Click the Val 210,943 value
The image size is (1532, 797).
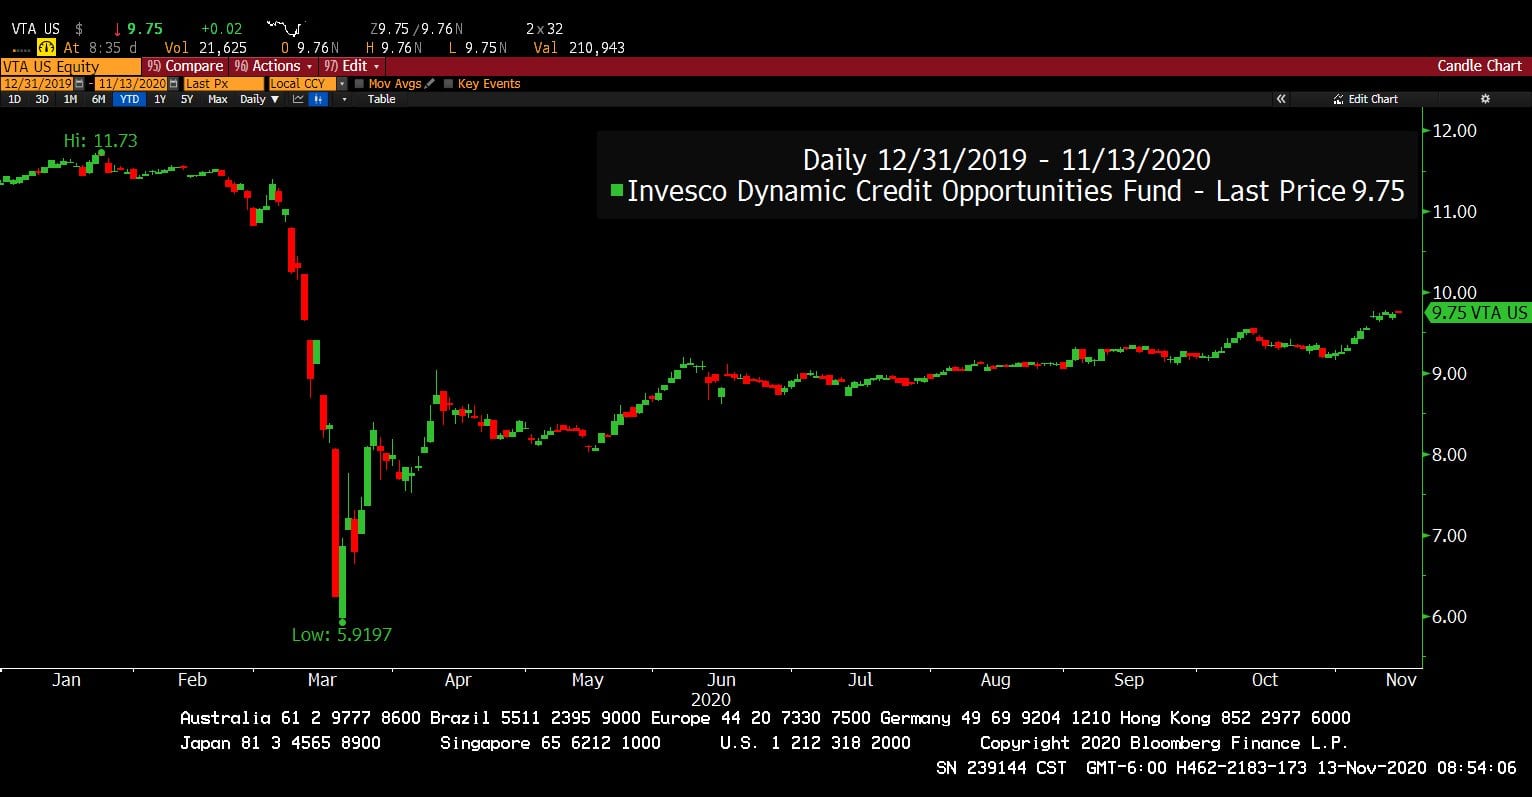pyautogui.click(x=579, y=47)
